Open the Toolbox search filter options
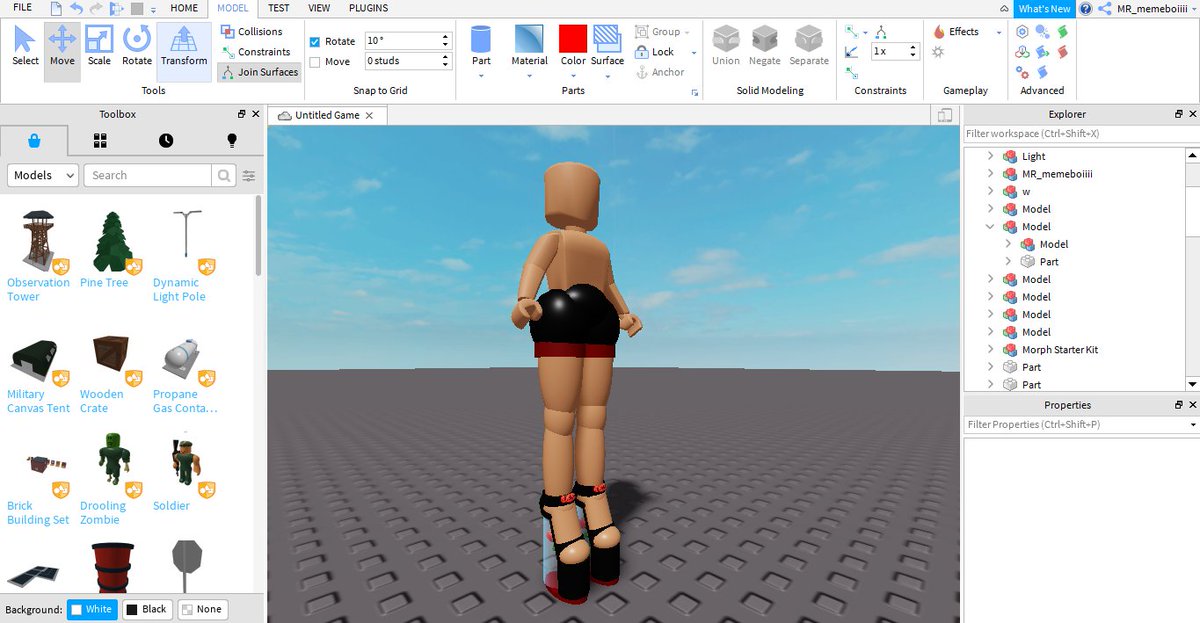 [x=248, y=175]
